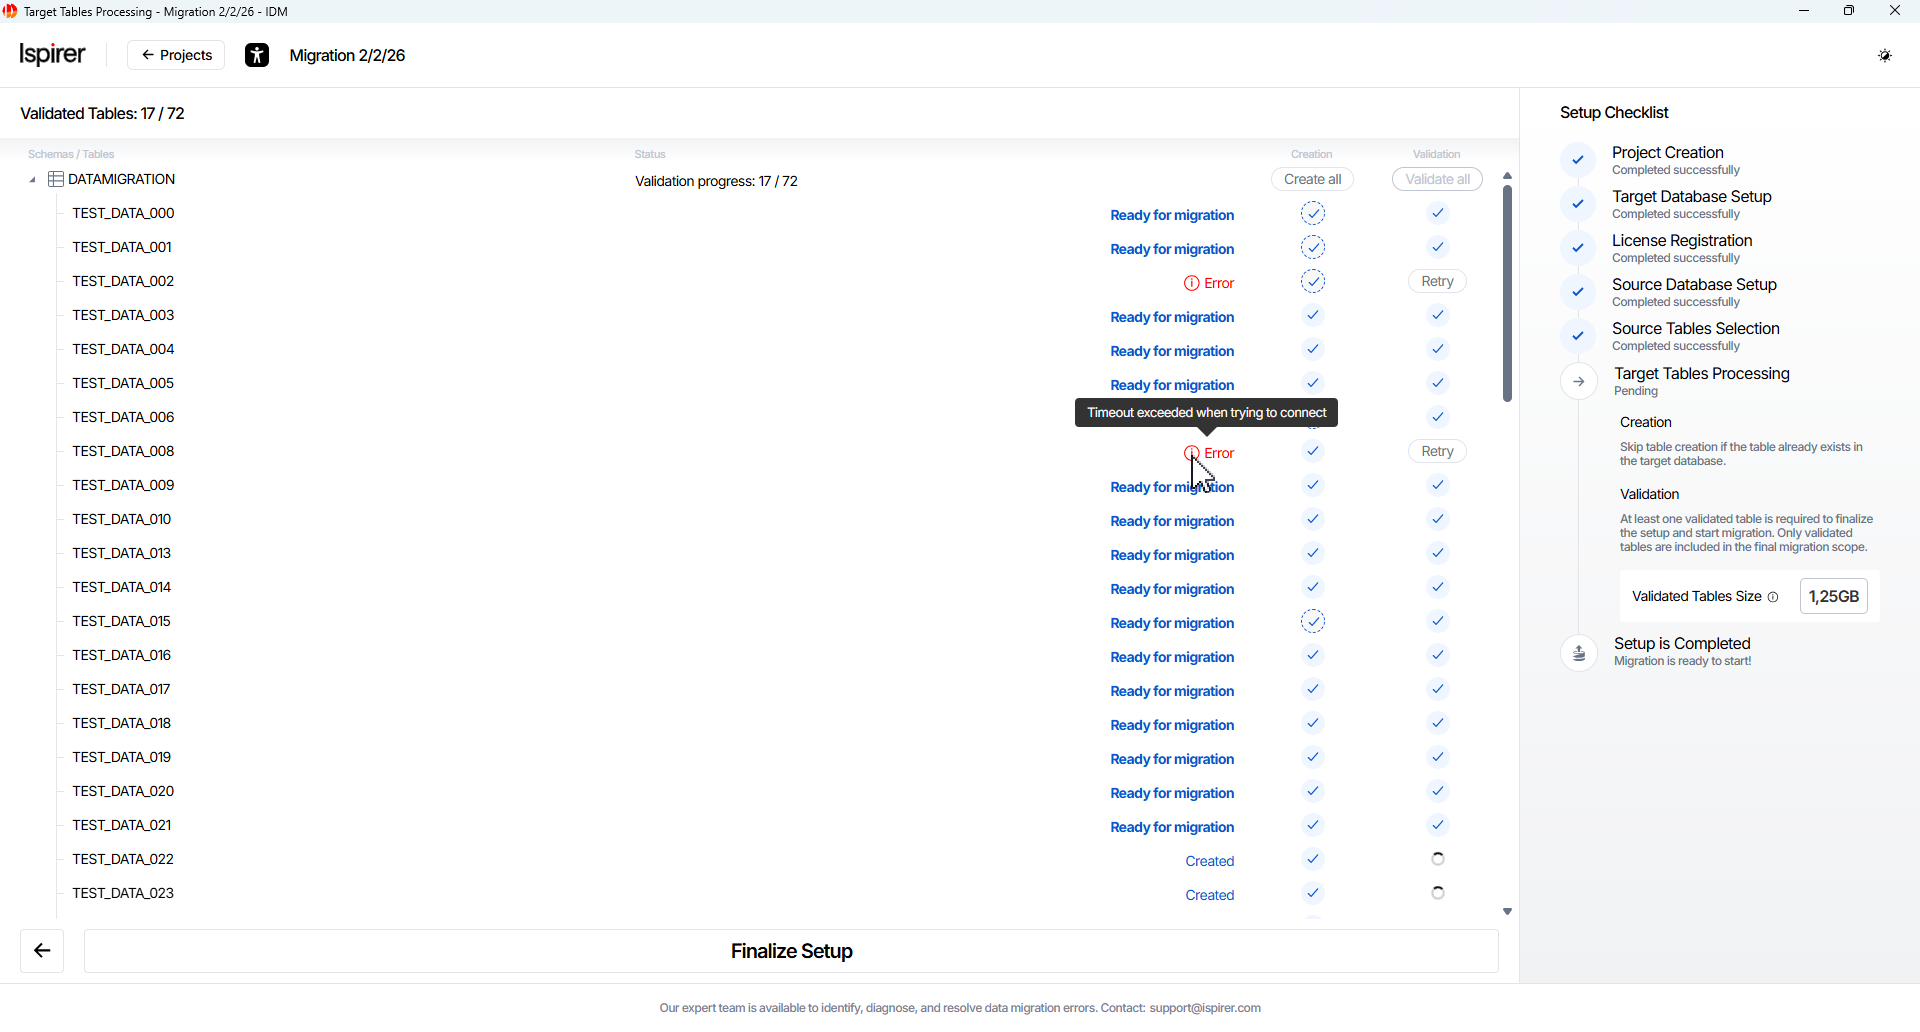The height and width of the screenshot is (1032, 1920).
Task: Click the error icon for TEST_DATA_002
Action: [1191, 284]
